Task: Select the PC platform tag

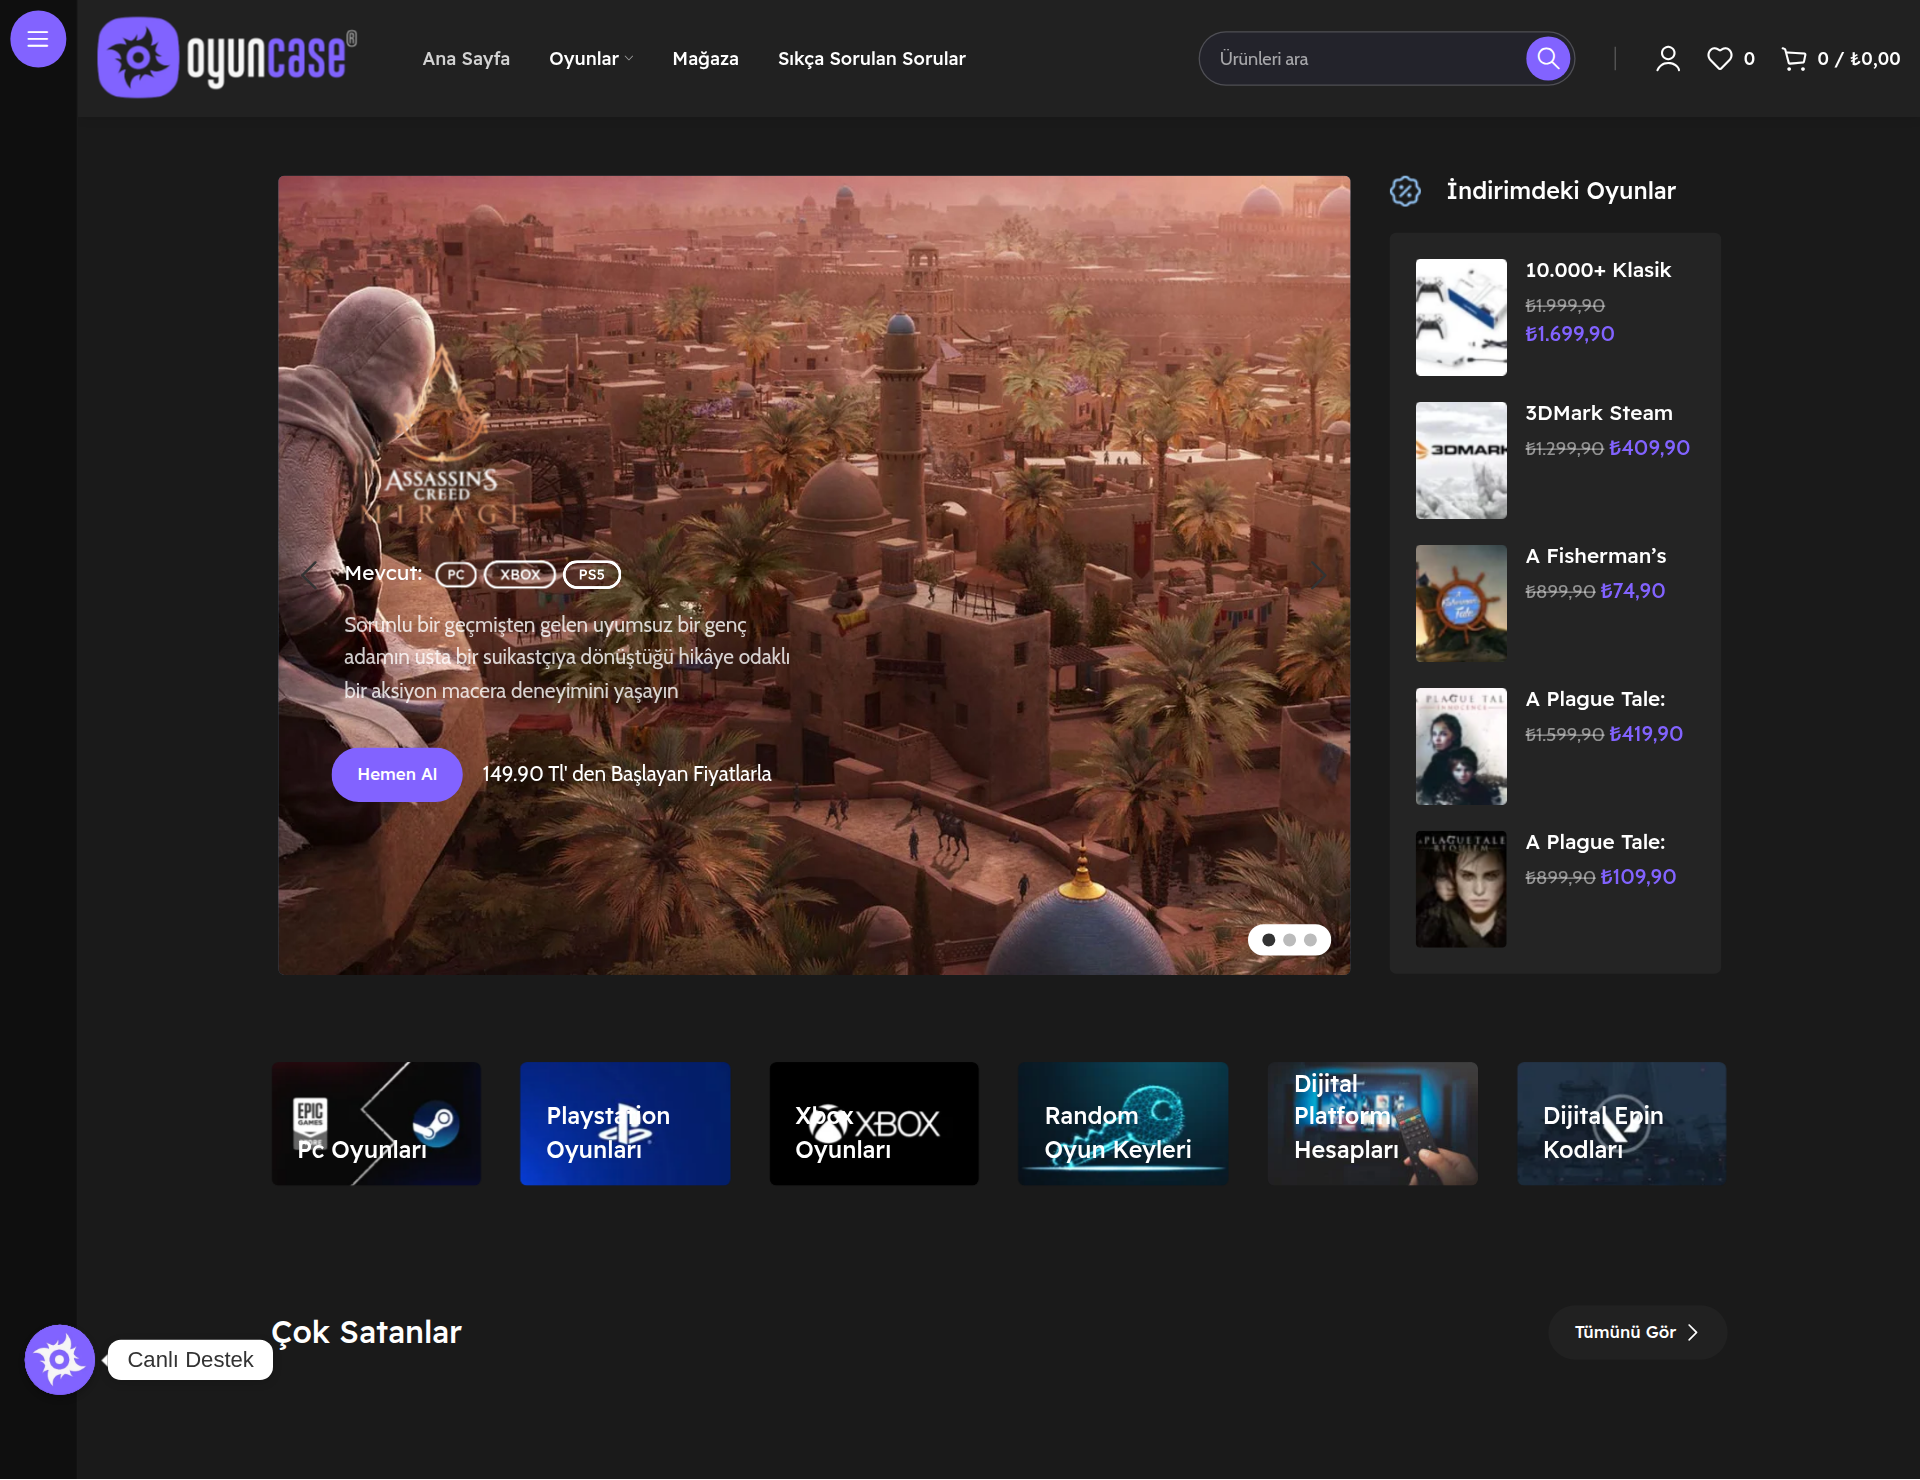Action: point(456,574)
